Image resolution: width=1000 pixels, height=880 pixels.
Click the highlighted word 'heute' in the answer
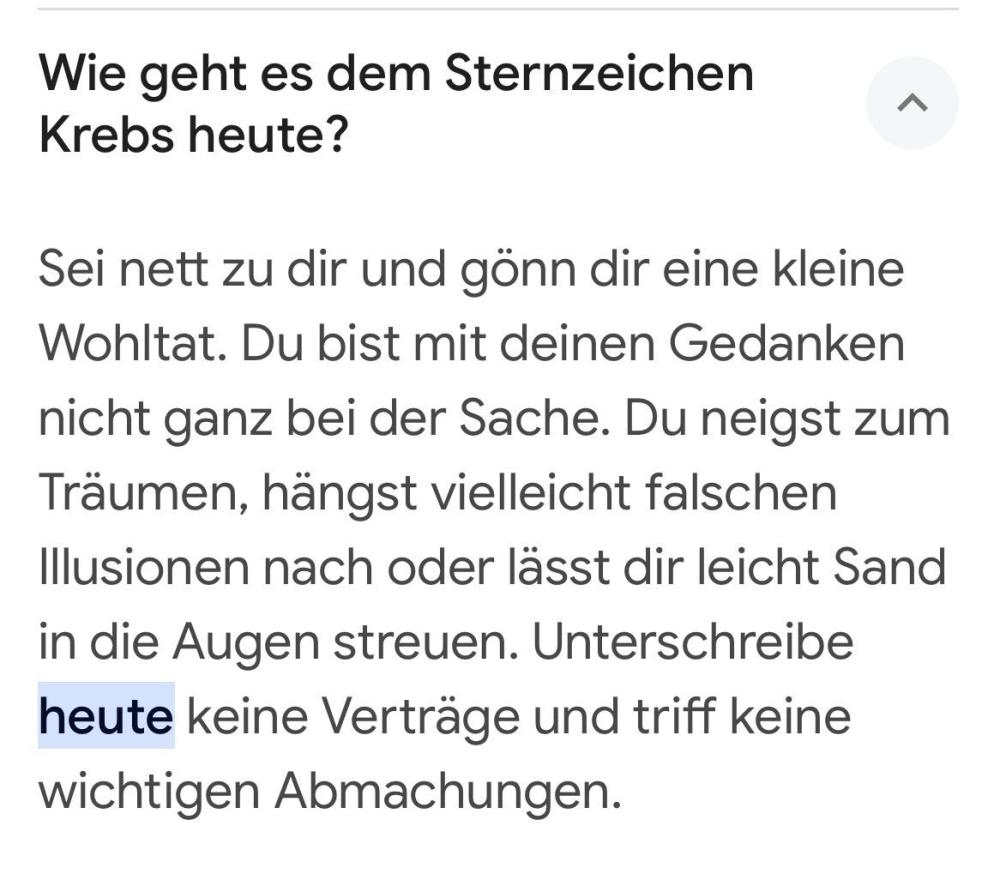pos(106,717)
